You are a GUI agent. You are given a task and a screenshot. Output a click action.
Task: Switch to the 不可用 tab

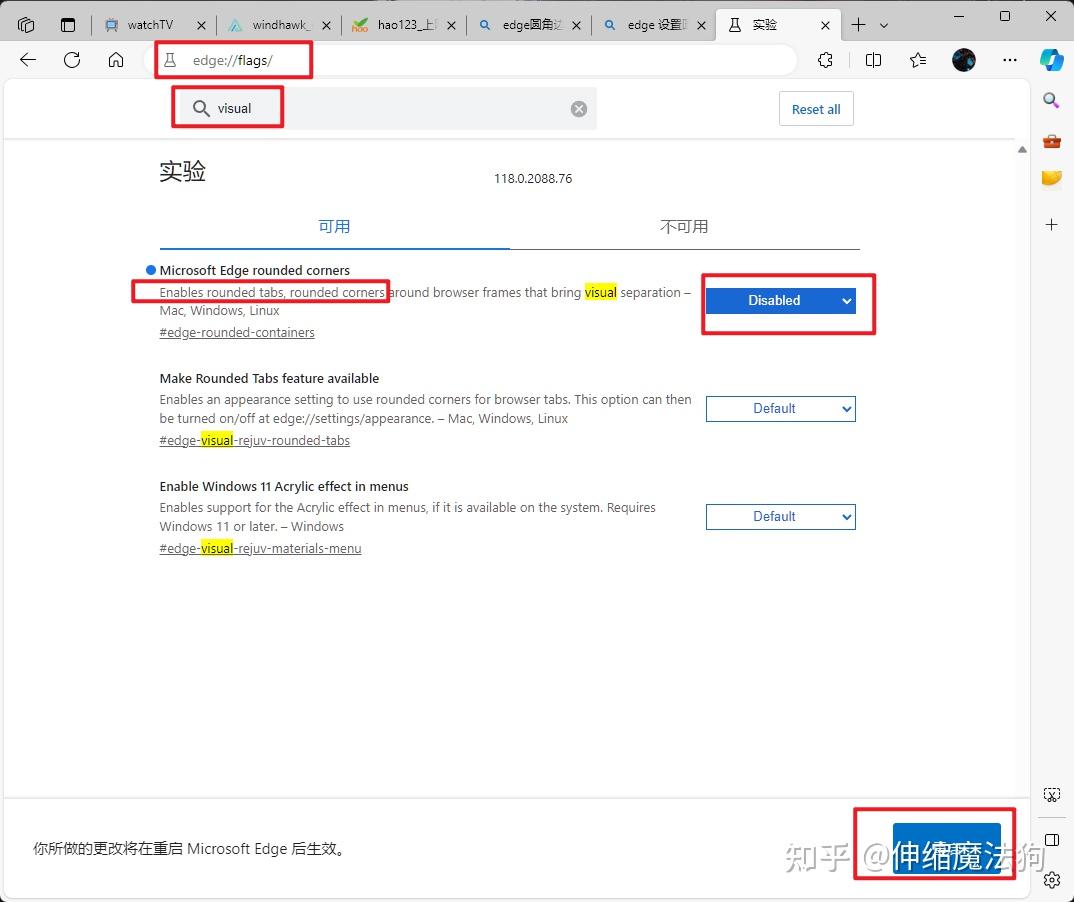(684, 226)
